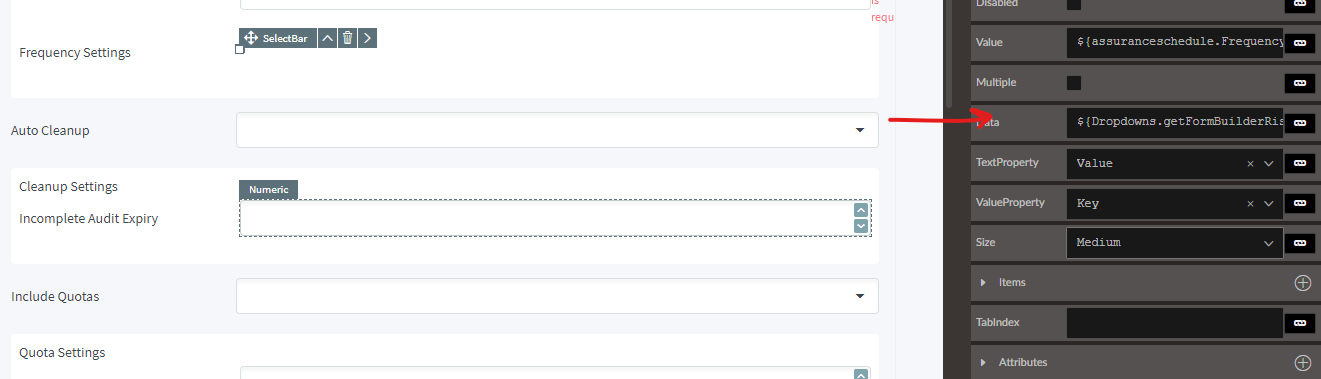Open the Size Medium dropdown
The width and height of the screenshot is (1321, 379).
[x=1175, y=243]
